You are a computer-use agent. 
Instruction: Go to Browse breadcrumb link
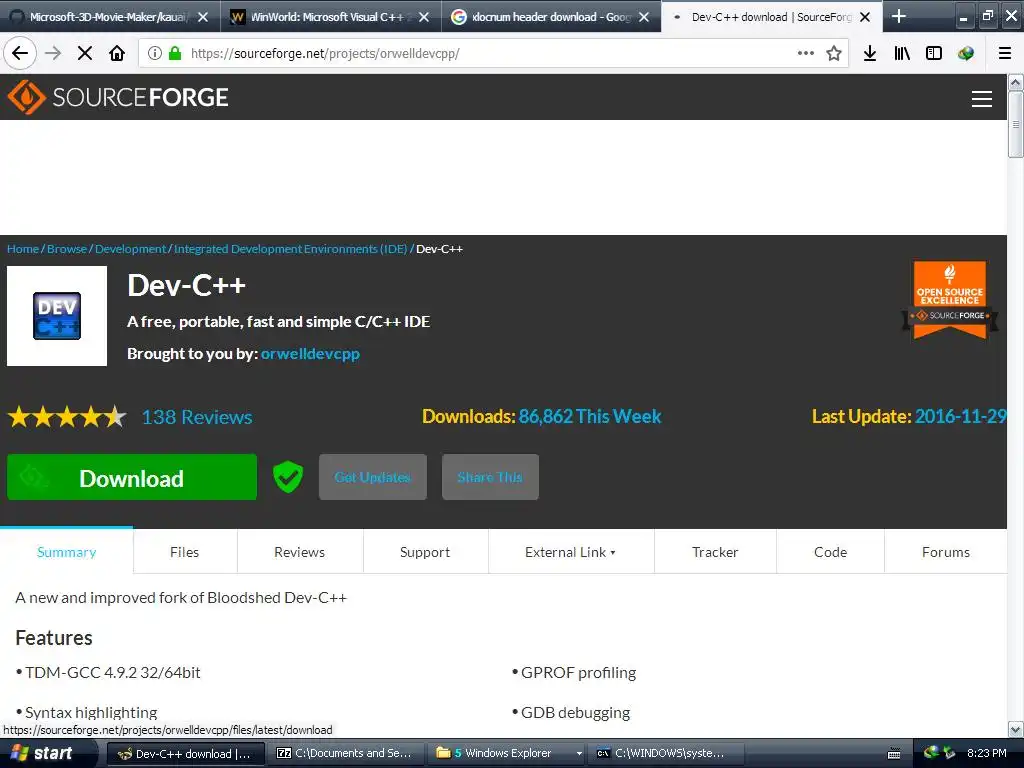click(x=67, y=249)
